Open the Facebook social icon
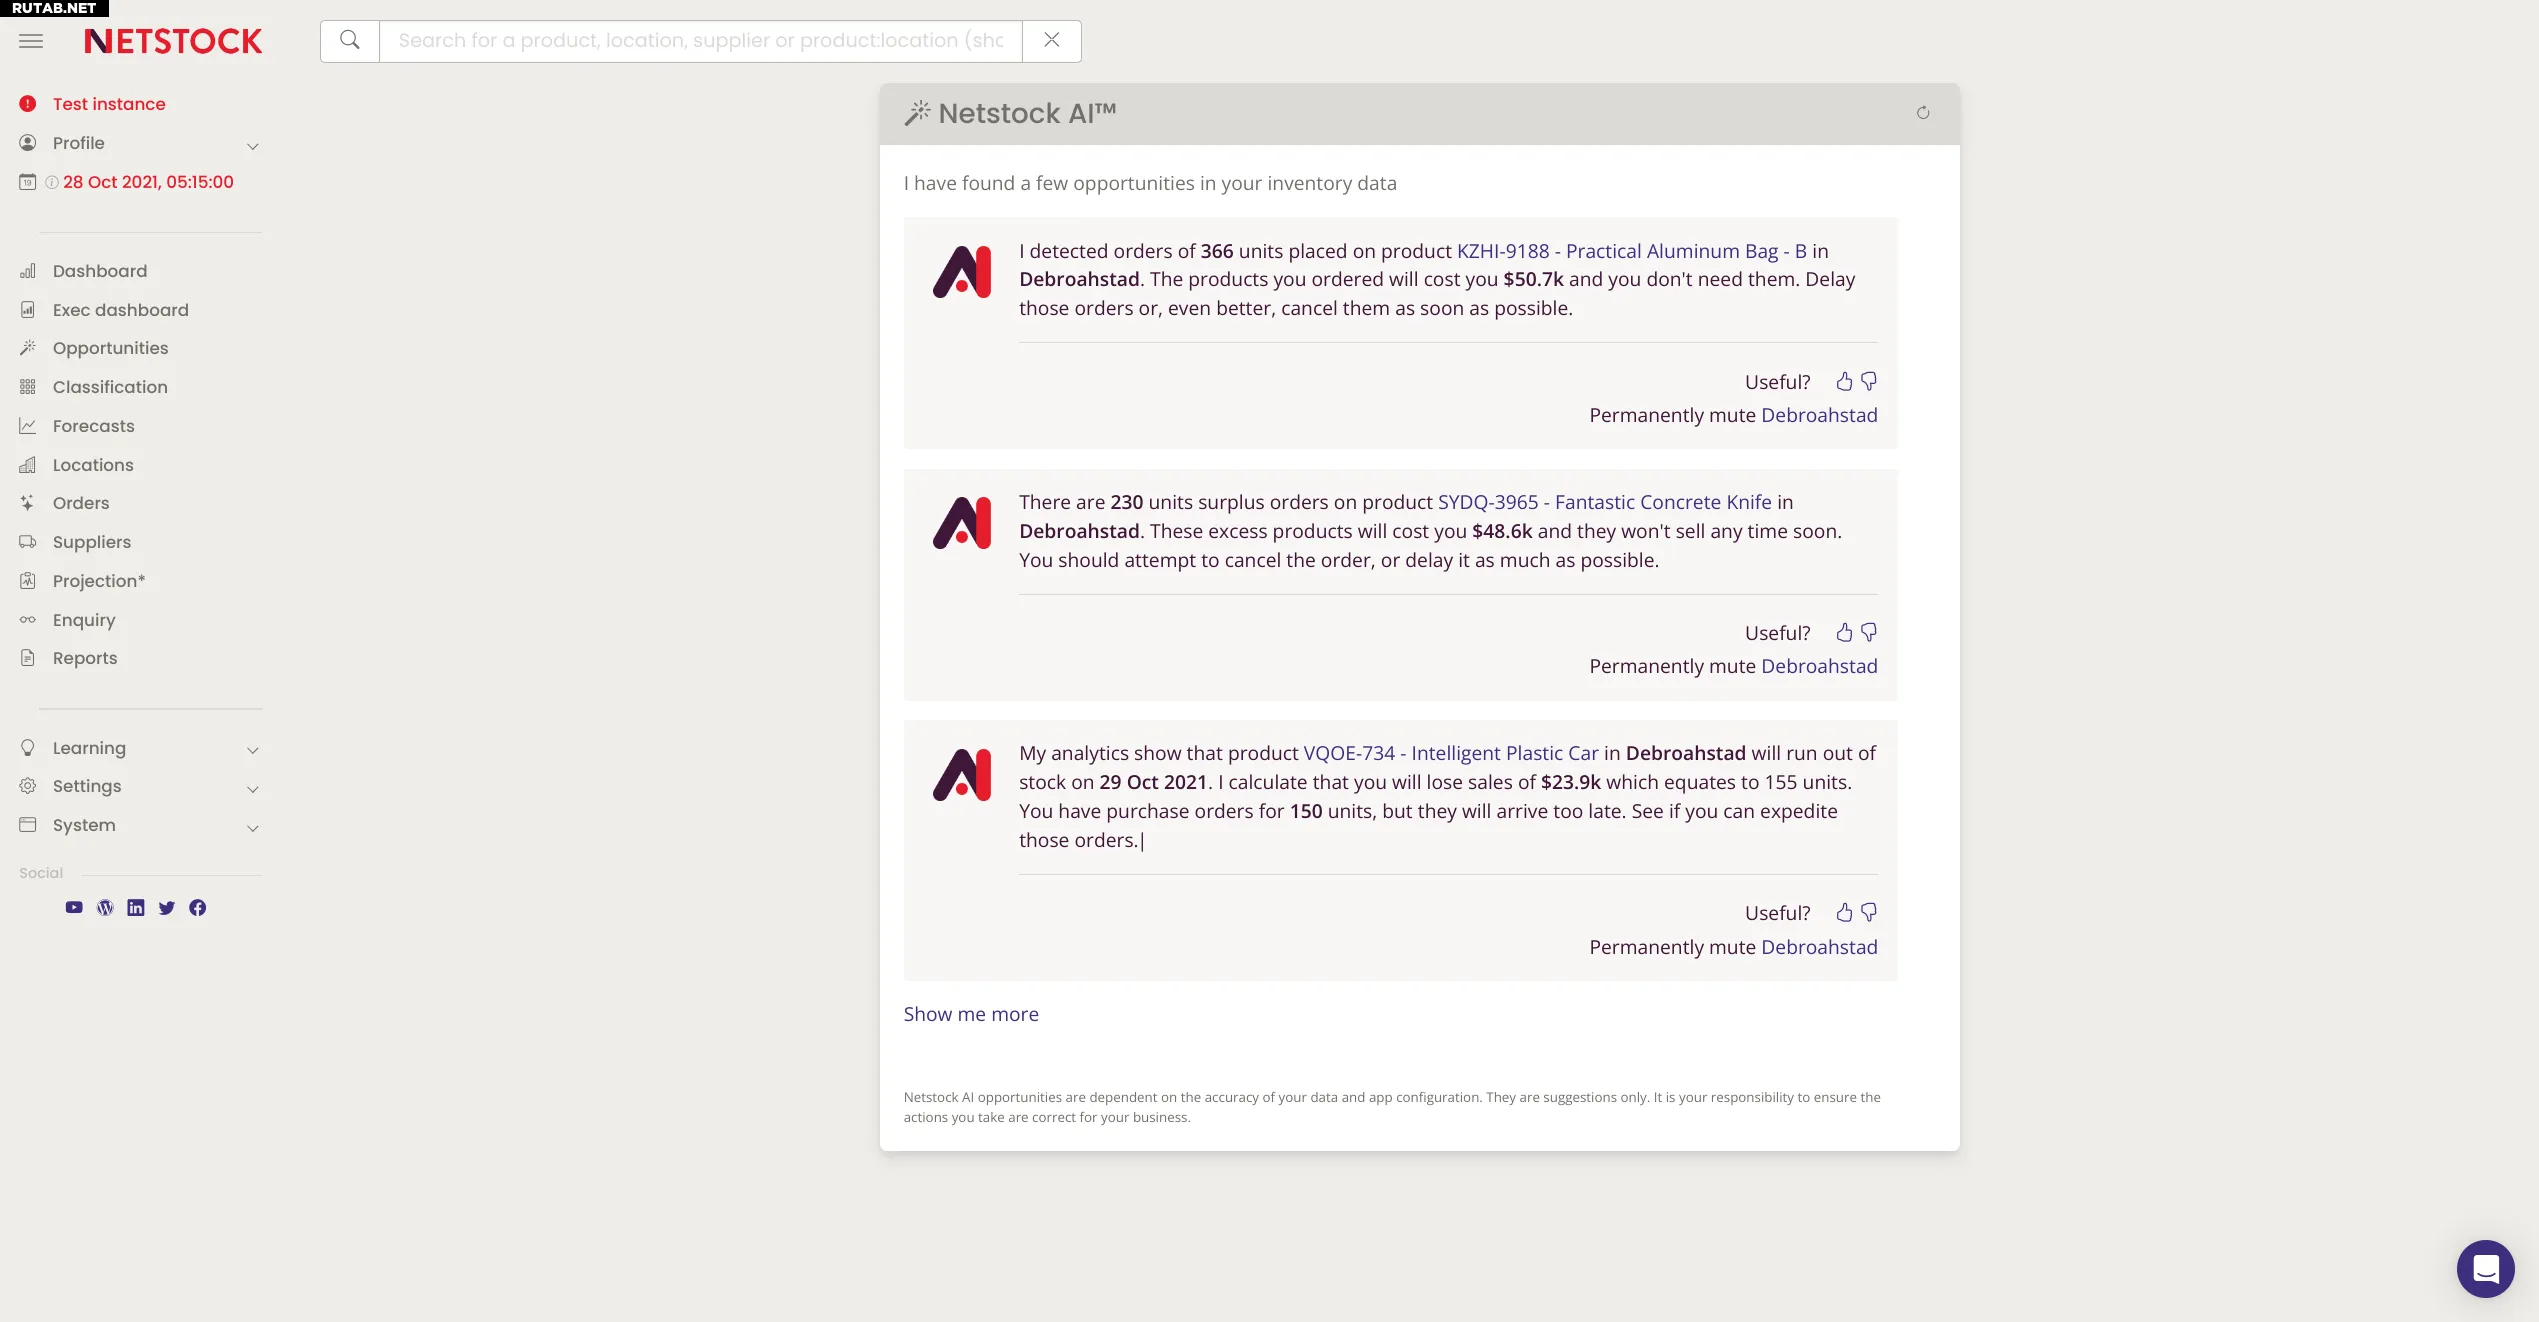 point(198,907)
